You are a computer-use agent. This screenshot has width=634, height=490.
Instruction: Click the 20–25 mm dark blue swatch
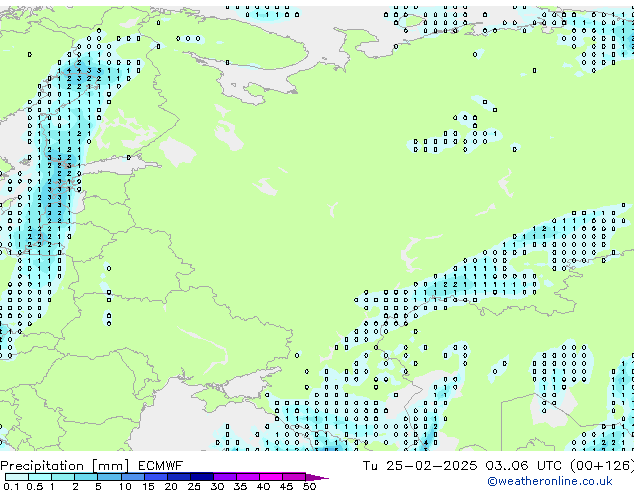pos(178,477)
